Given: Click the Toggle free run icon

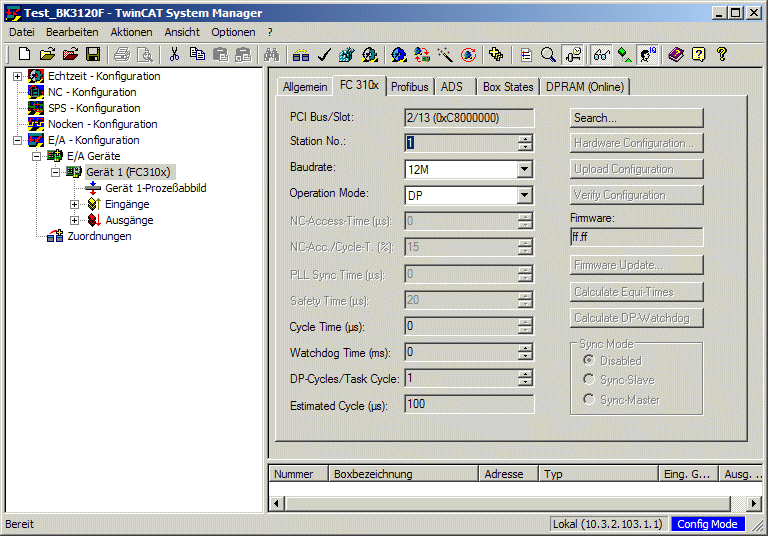Looking at the screenshot, I should click(468, 54).
